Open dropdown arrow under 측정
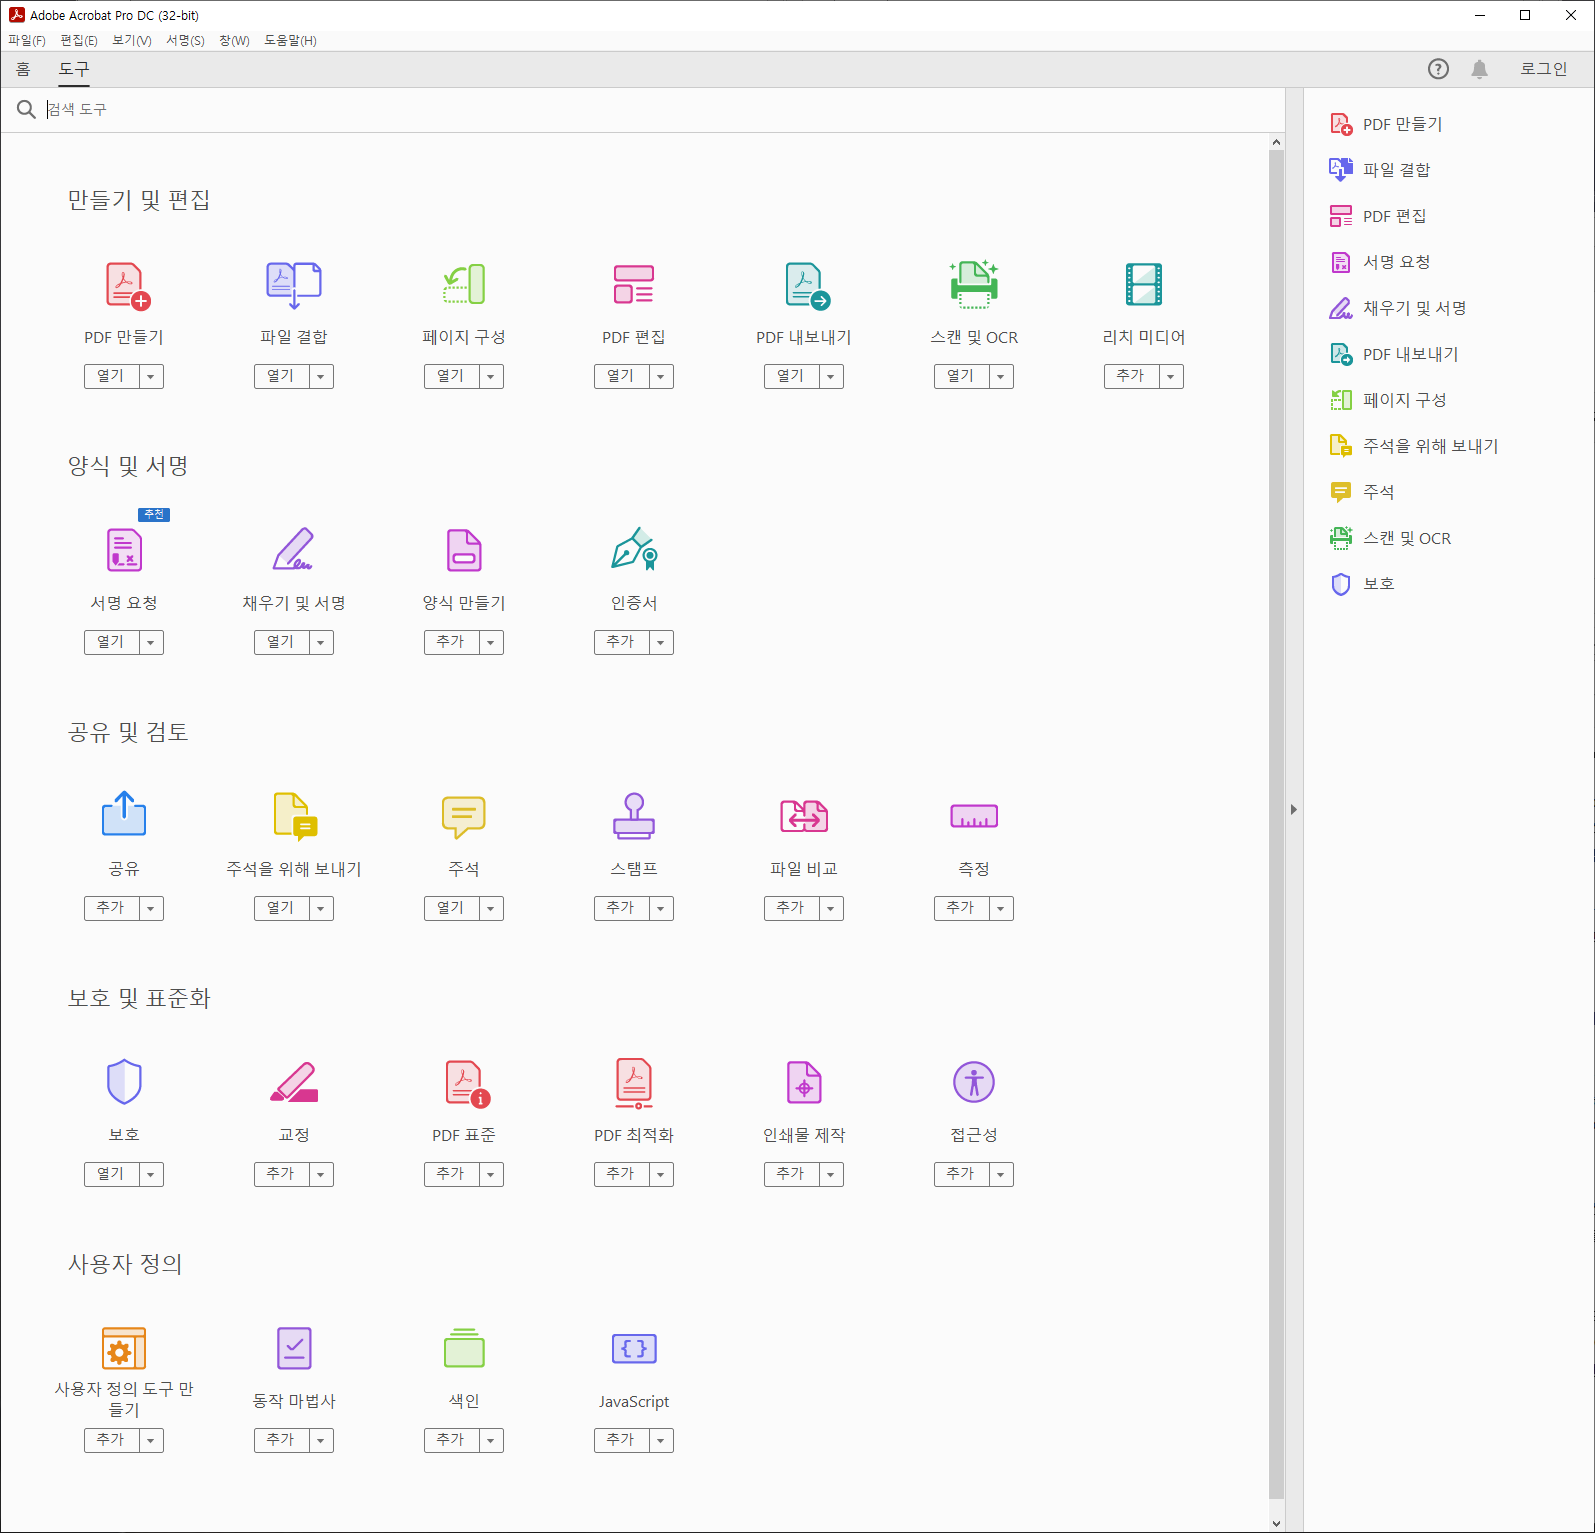The width and height of the screenshot is (1595, 1533). (1001, 908)
